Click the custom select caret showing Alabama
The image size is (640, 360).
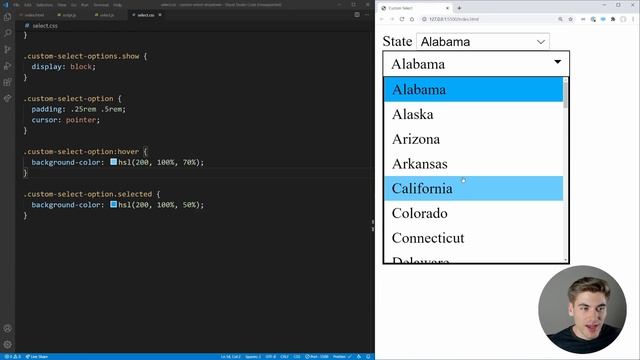(558, 62)
